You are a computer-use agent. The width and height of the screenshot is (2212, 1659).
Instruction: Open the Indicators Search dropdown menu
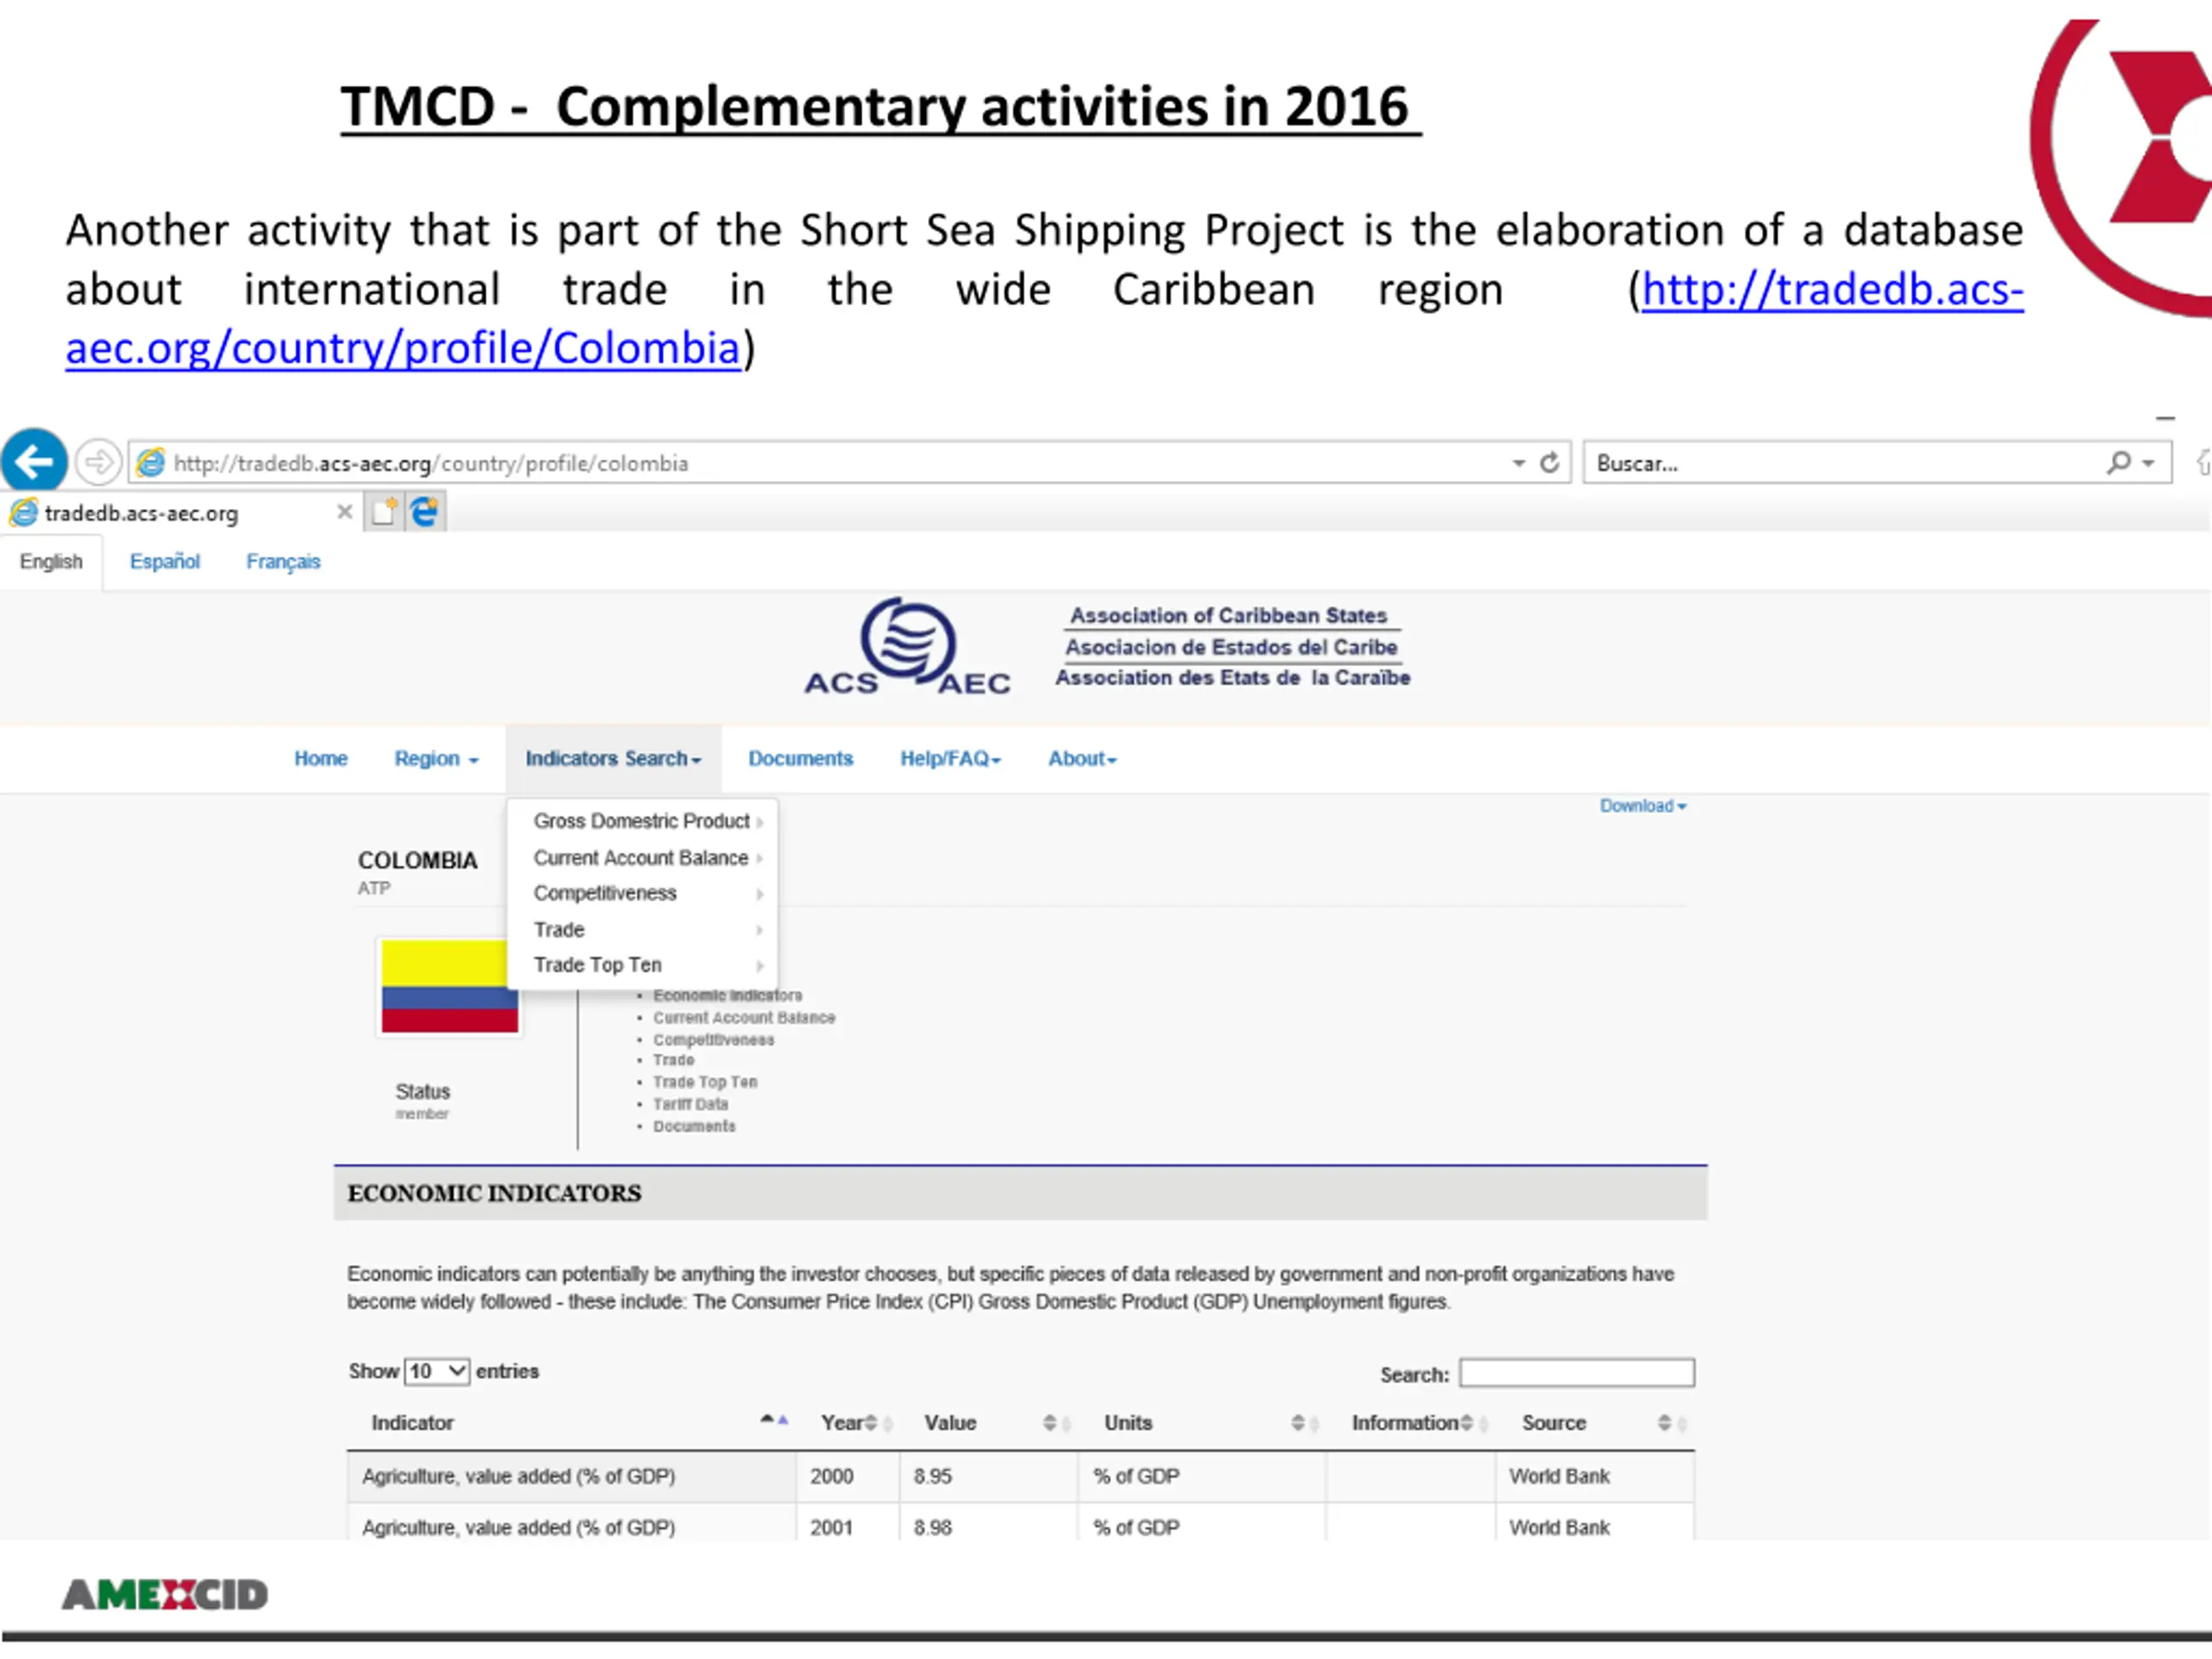point(613,758)
